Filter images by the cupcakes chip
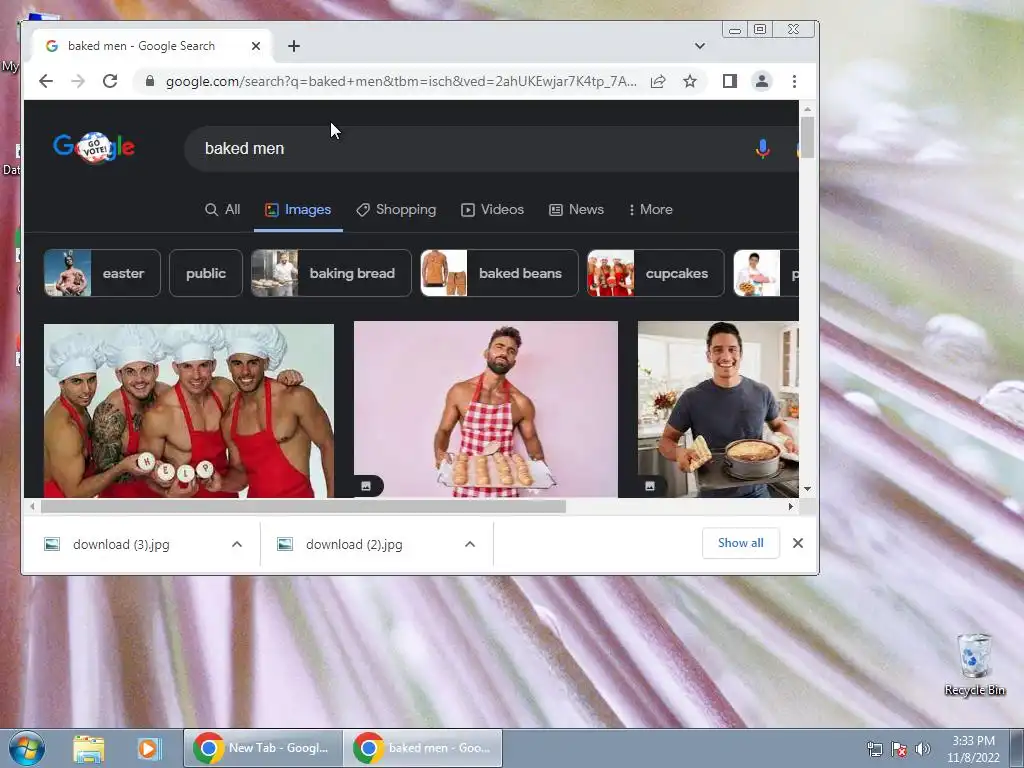1024x768 pixels. coord(655,273)
